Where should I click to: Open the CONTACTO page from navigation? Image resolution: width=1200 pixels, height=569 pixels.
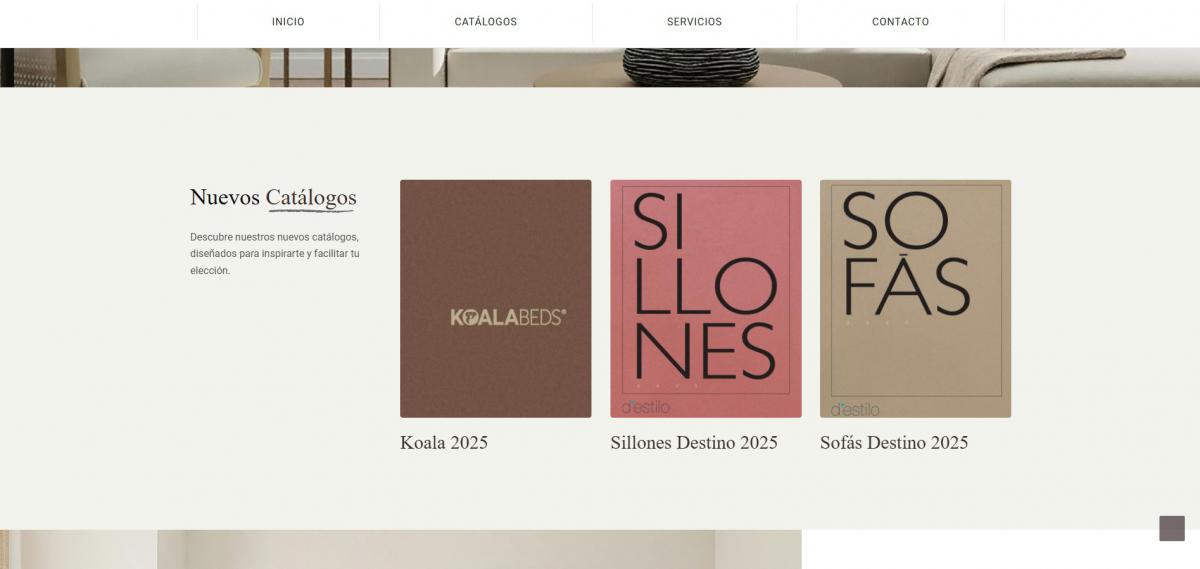coord(900,22)
